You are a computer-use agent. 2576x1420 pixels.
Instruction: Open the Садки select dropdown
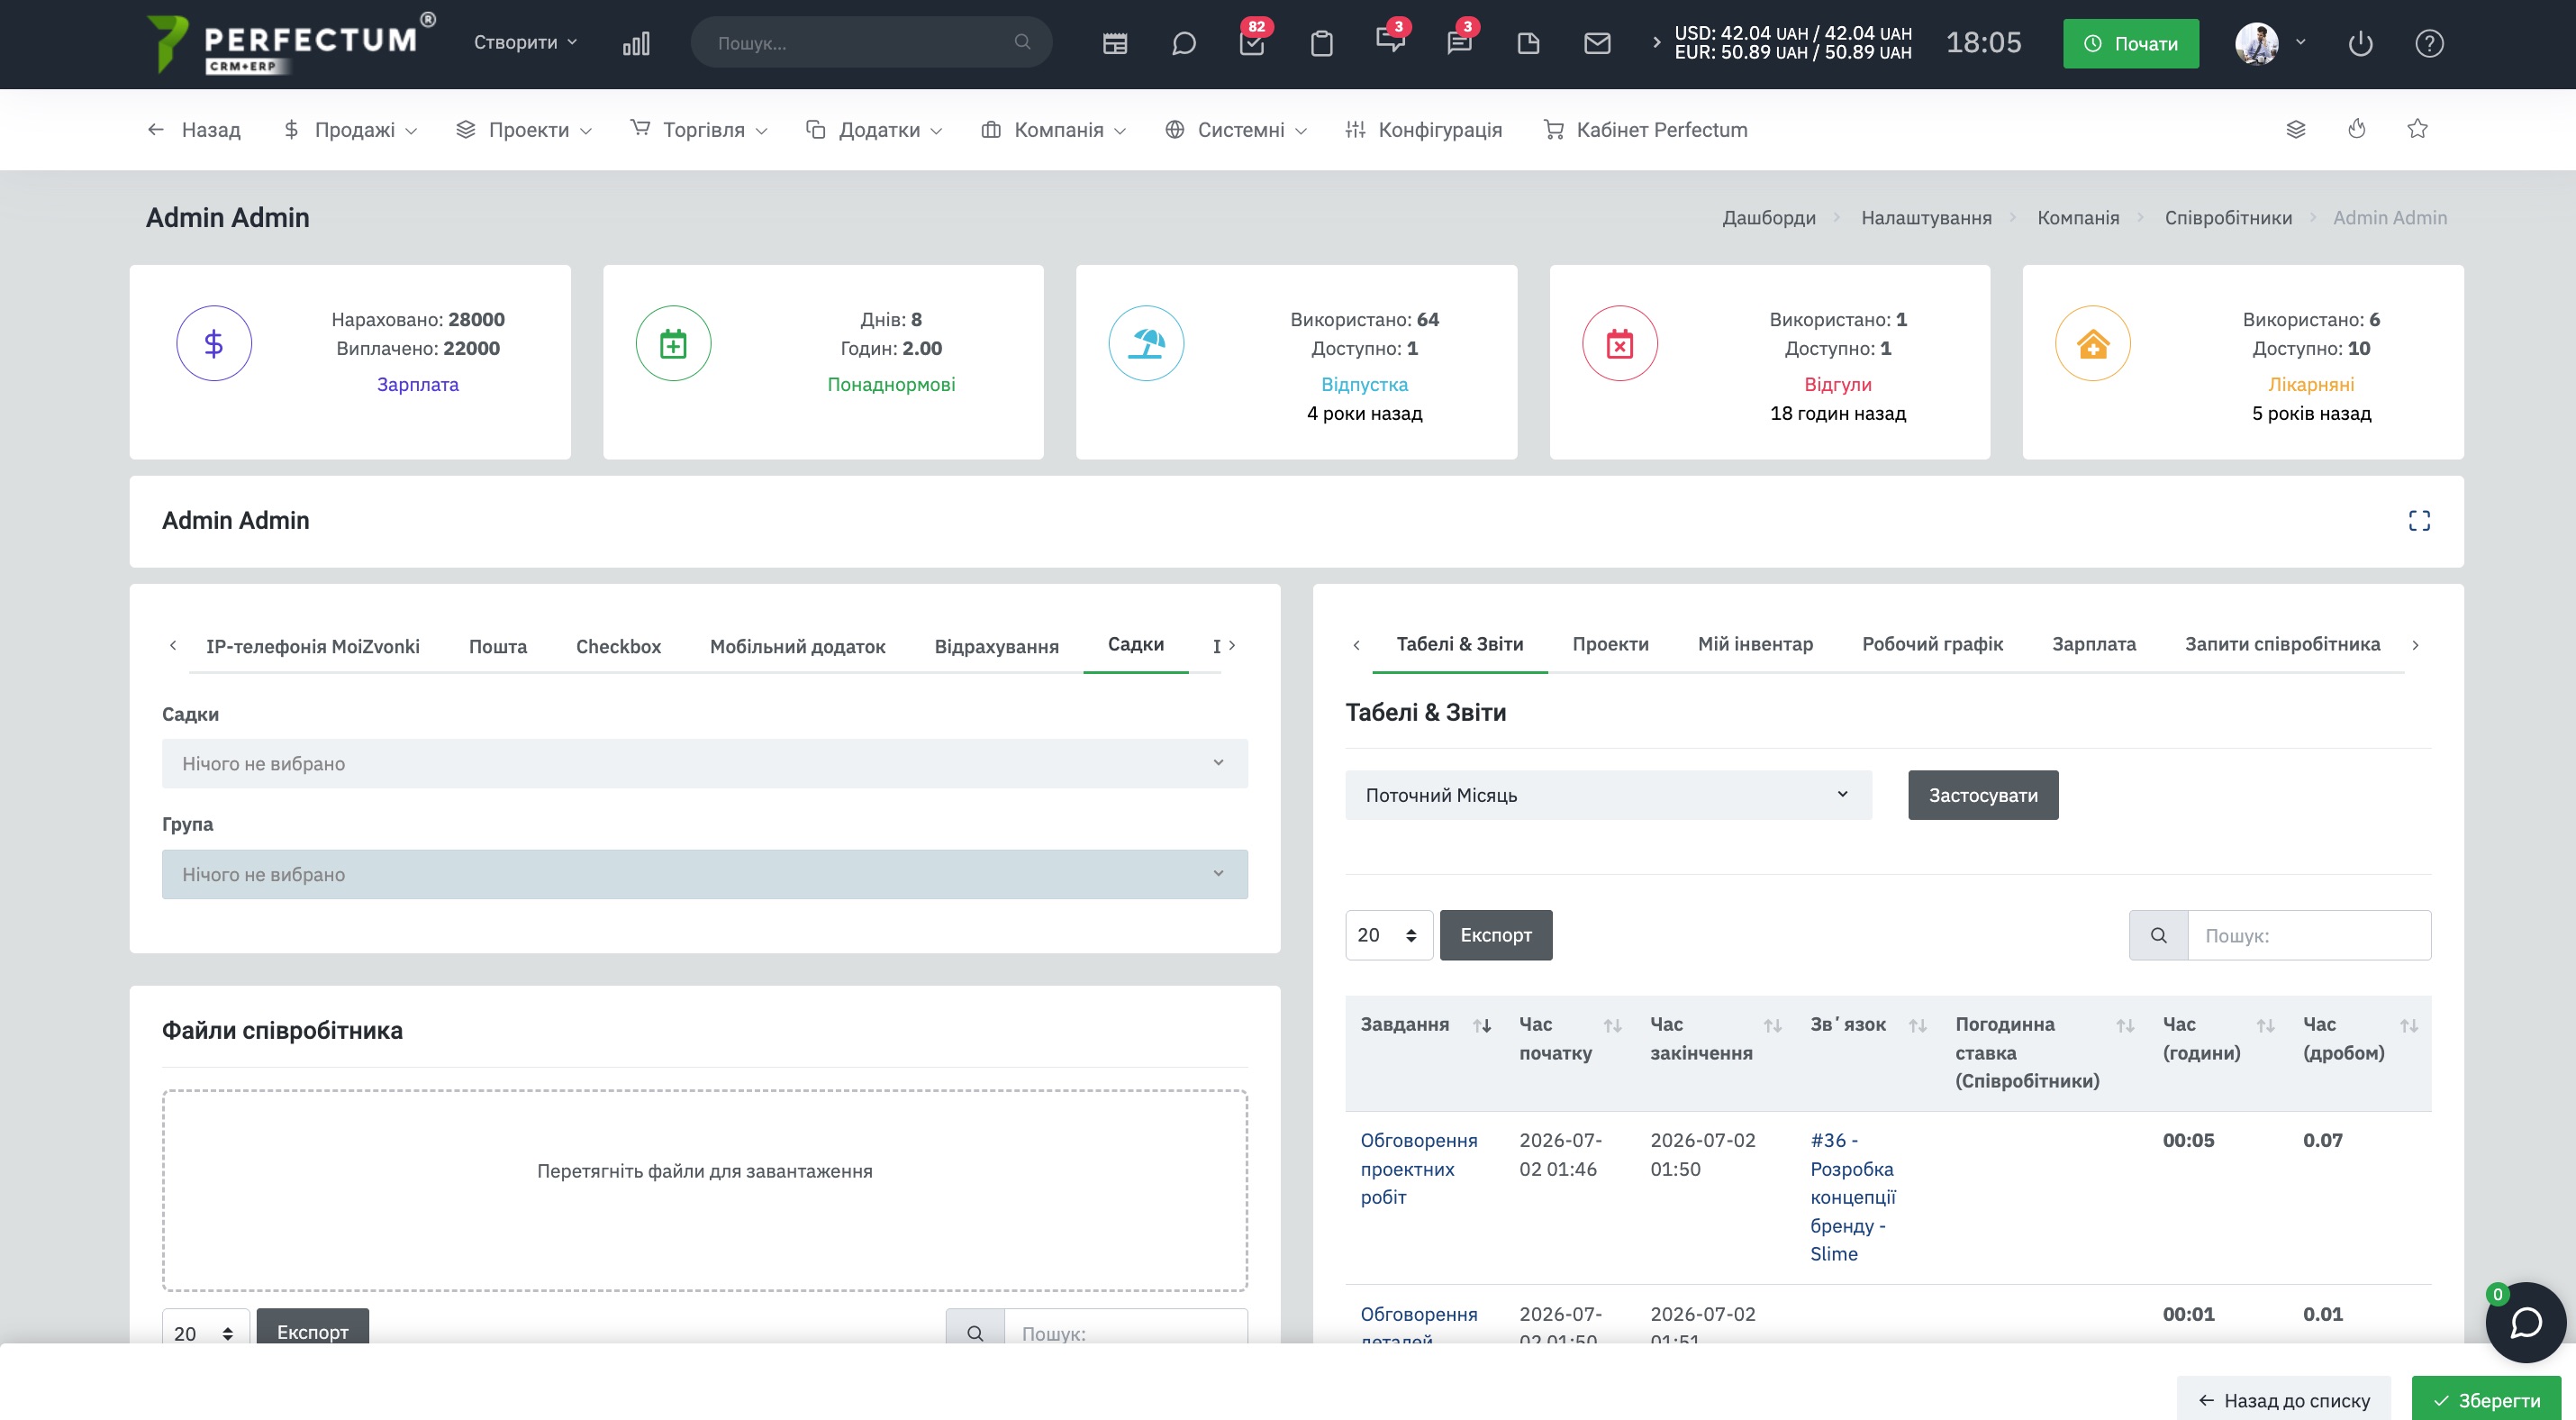coord(704,763)
